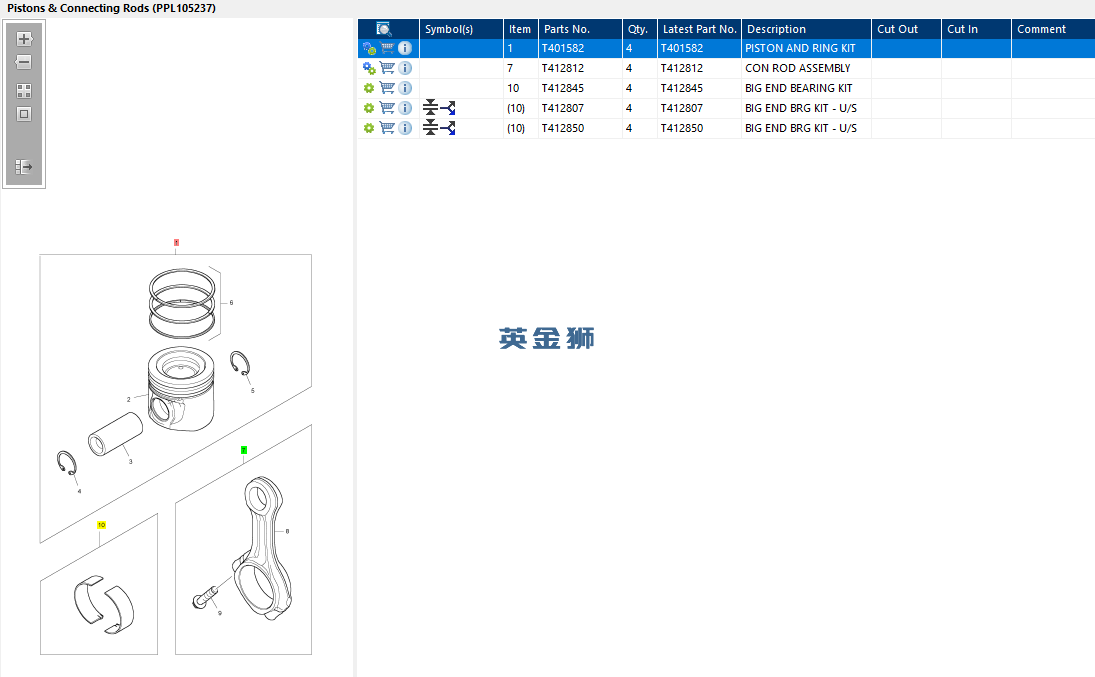Image resolution: width=1095 pixels, height=677 pixels.
Task: Click the list export arrow icon in diagram toolbar
Action: pyautogui.click(x=24, y=166)
